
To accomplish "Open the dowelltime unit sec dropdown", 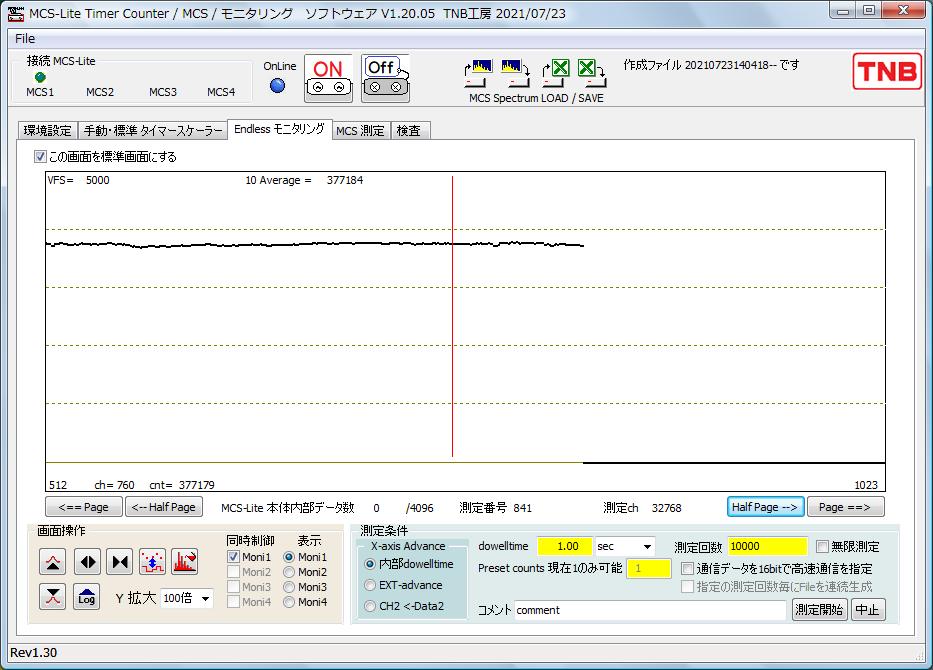I will tap(647, 546).
